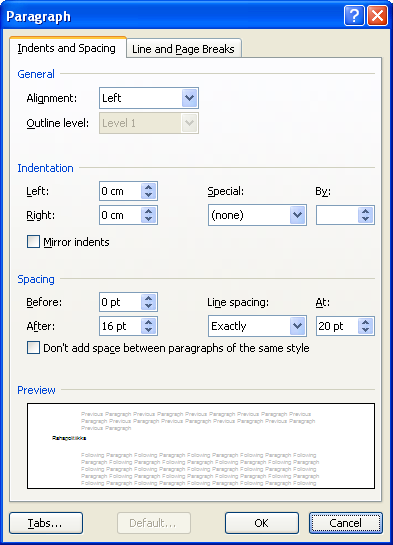
Task: Switch to Line and Page Breaks tab
Action: click(183, 49)
